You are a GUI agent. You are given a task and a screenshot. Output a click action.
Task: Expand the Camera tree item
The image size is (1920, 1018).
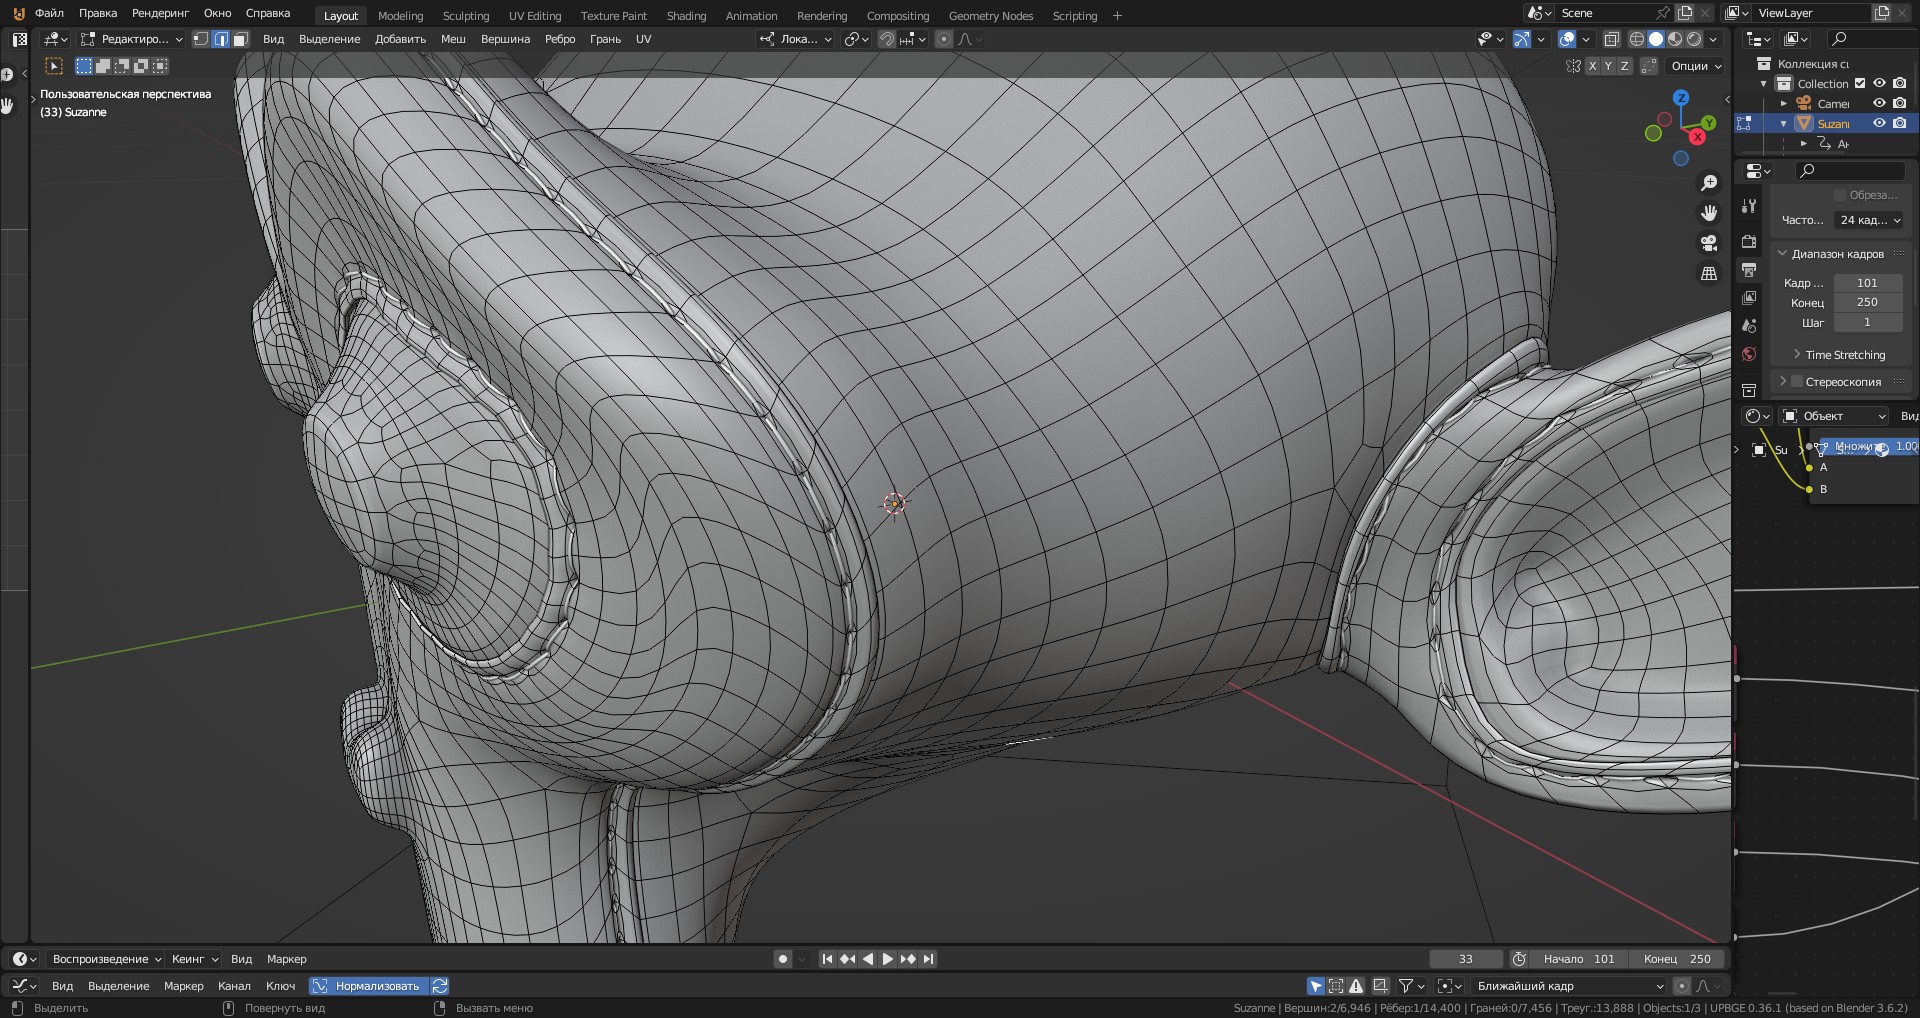(1783, 104)
